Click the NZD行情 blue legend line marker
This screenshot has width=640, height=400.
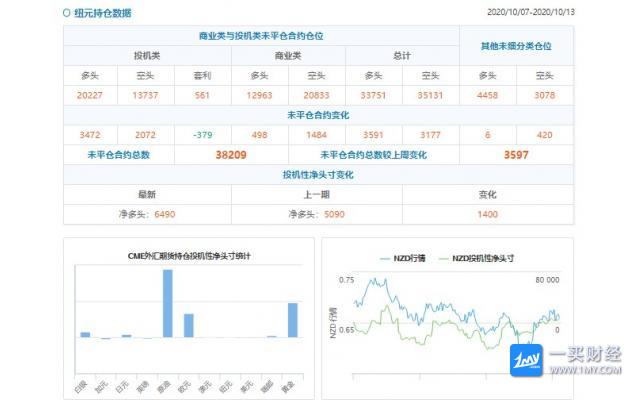click(385, 258)
